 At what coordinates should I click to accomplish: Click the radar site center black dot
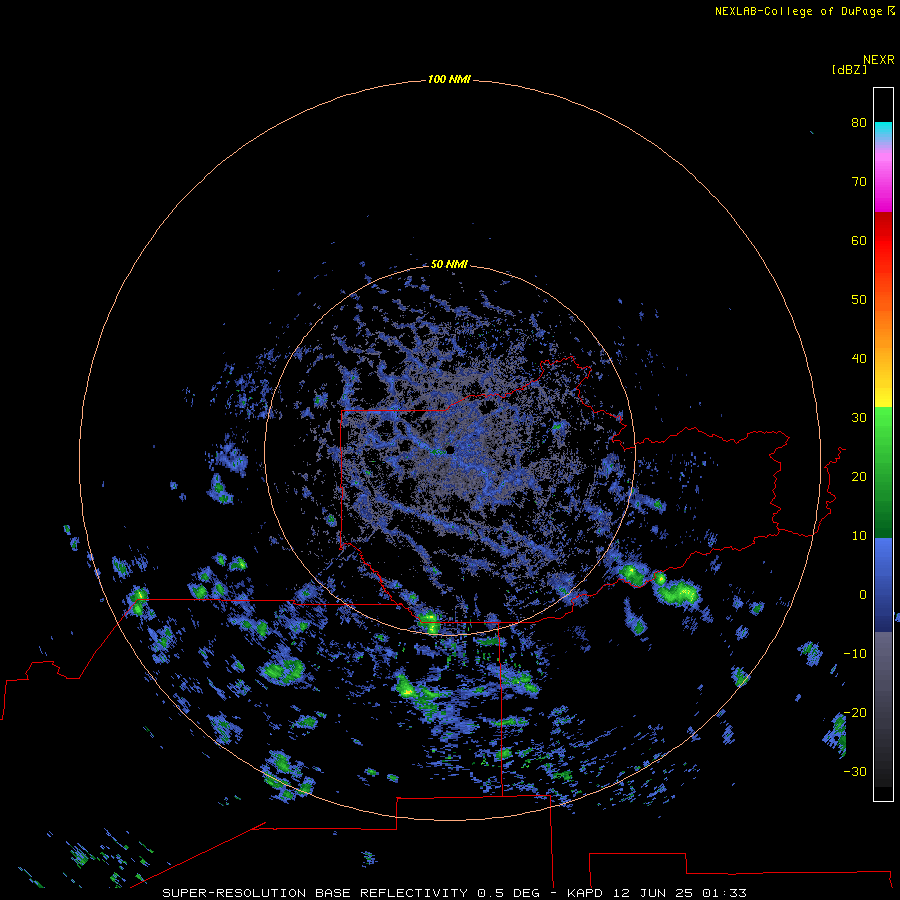point(450,450)
